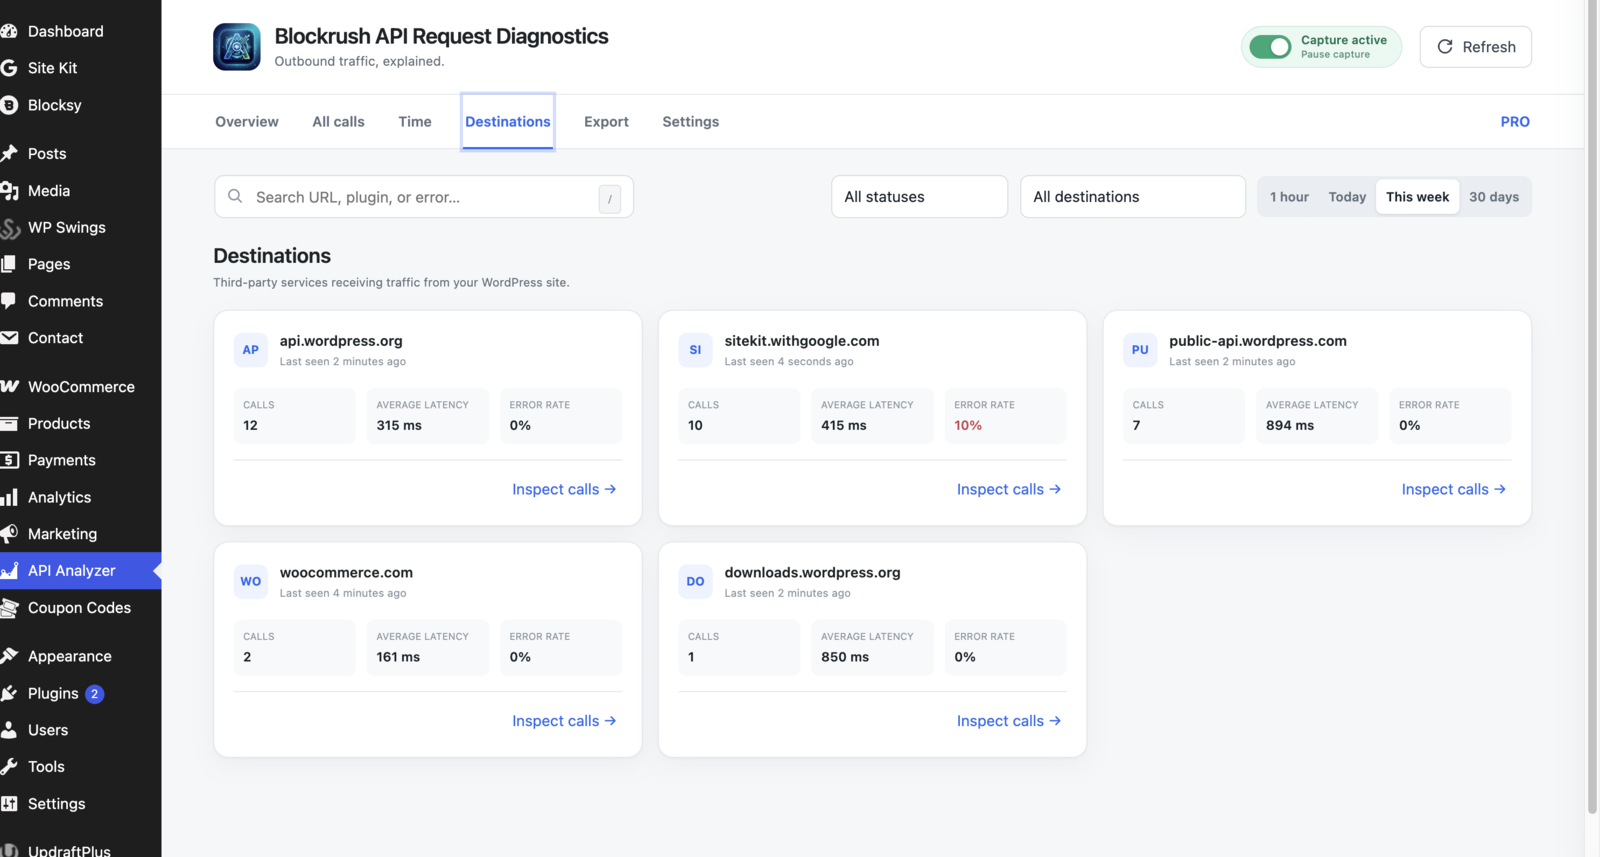Click the Appearance brush icon
The image size is (1600, 857).
tap(9, 656)
